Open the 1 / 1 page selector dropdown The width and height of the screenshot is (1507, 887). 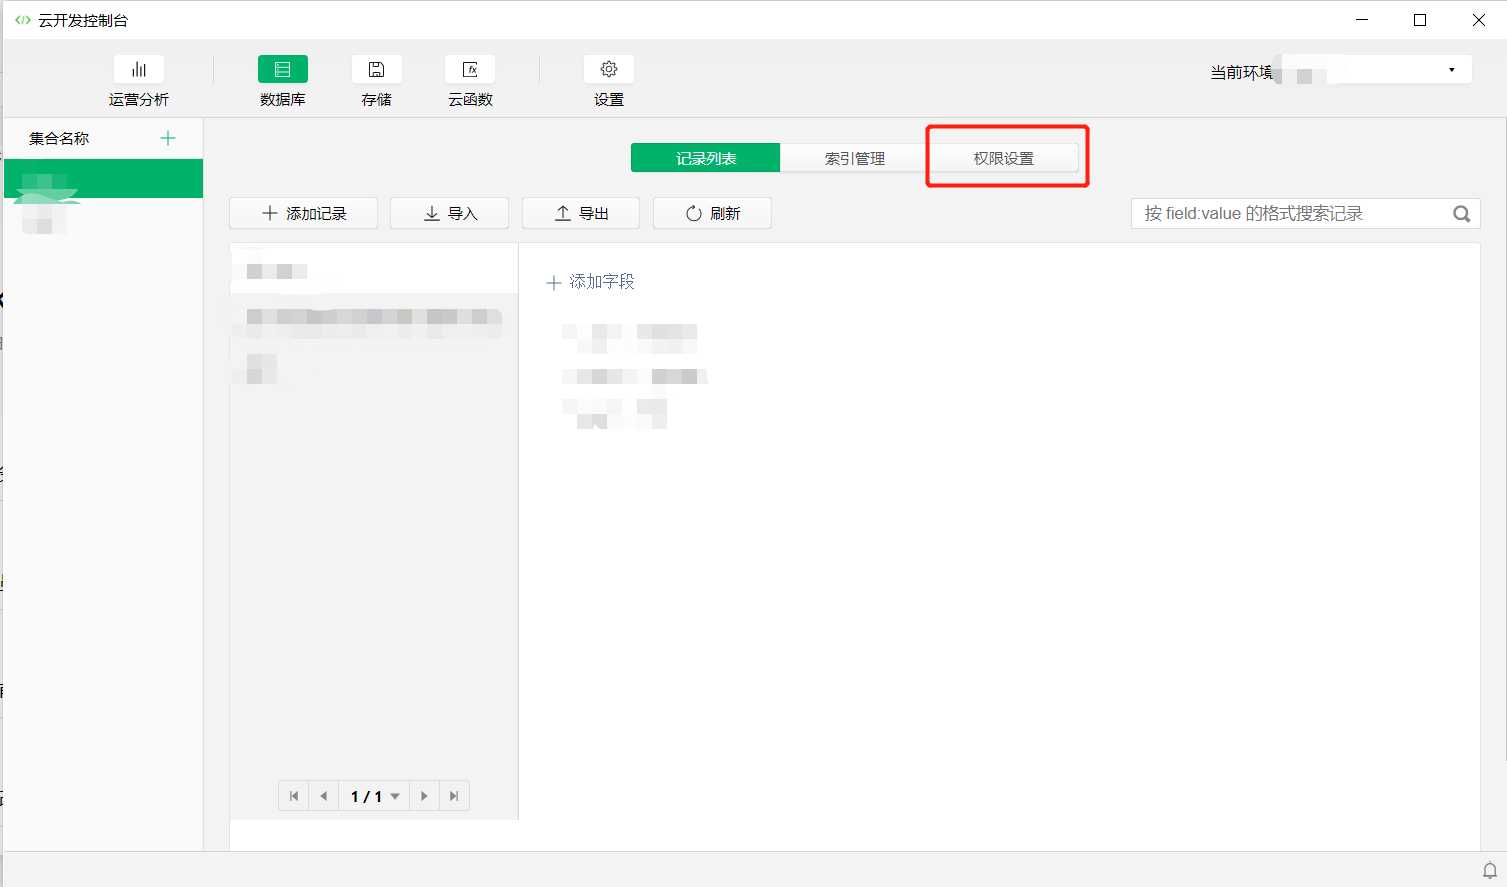pyautogui.click(x=374, y=796)
